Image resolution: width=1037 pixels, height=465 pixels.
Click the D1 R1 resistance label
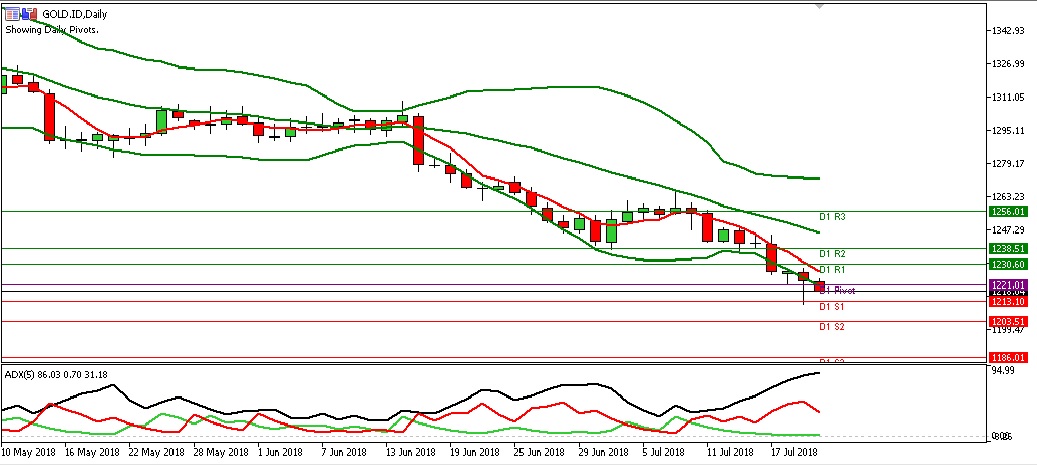(833, 270)
